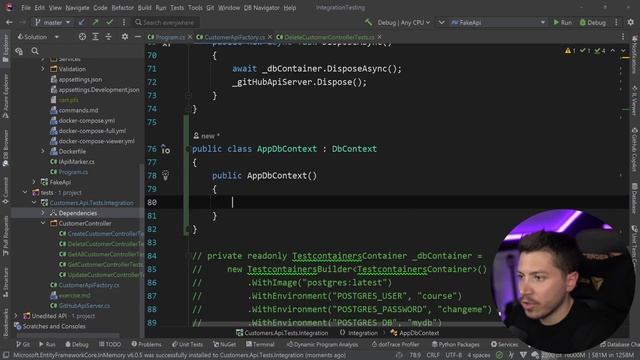Open the master branch dropdown
640x360 pixels.
(53, 22)
